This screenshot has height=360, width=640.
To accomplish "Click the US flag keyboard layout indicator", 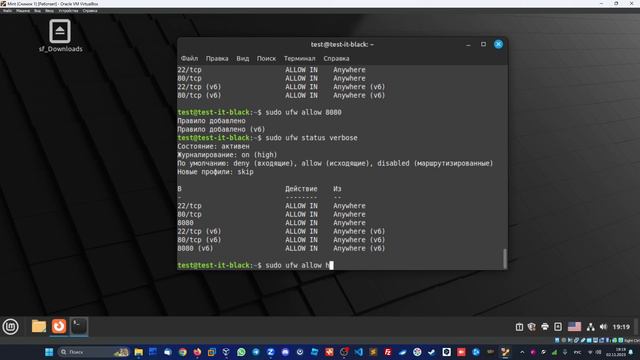I will [x=574, y=327].
